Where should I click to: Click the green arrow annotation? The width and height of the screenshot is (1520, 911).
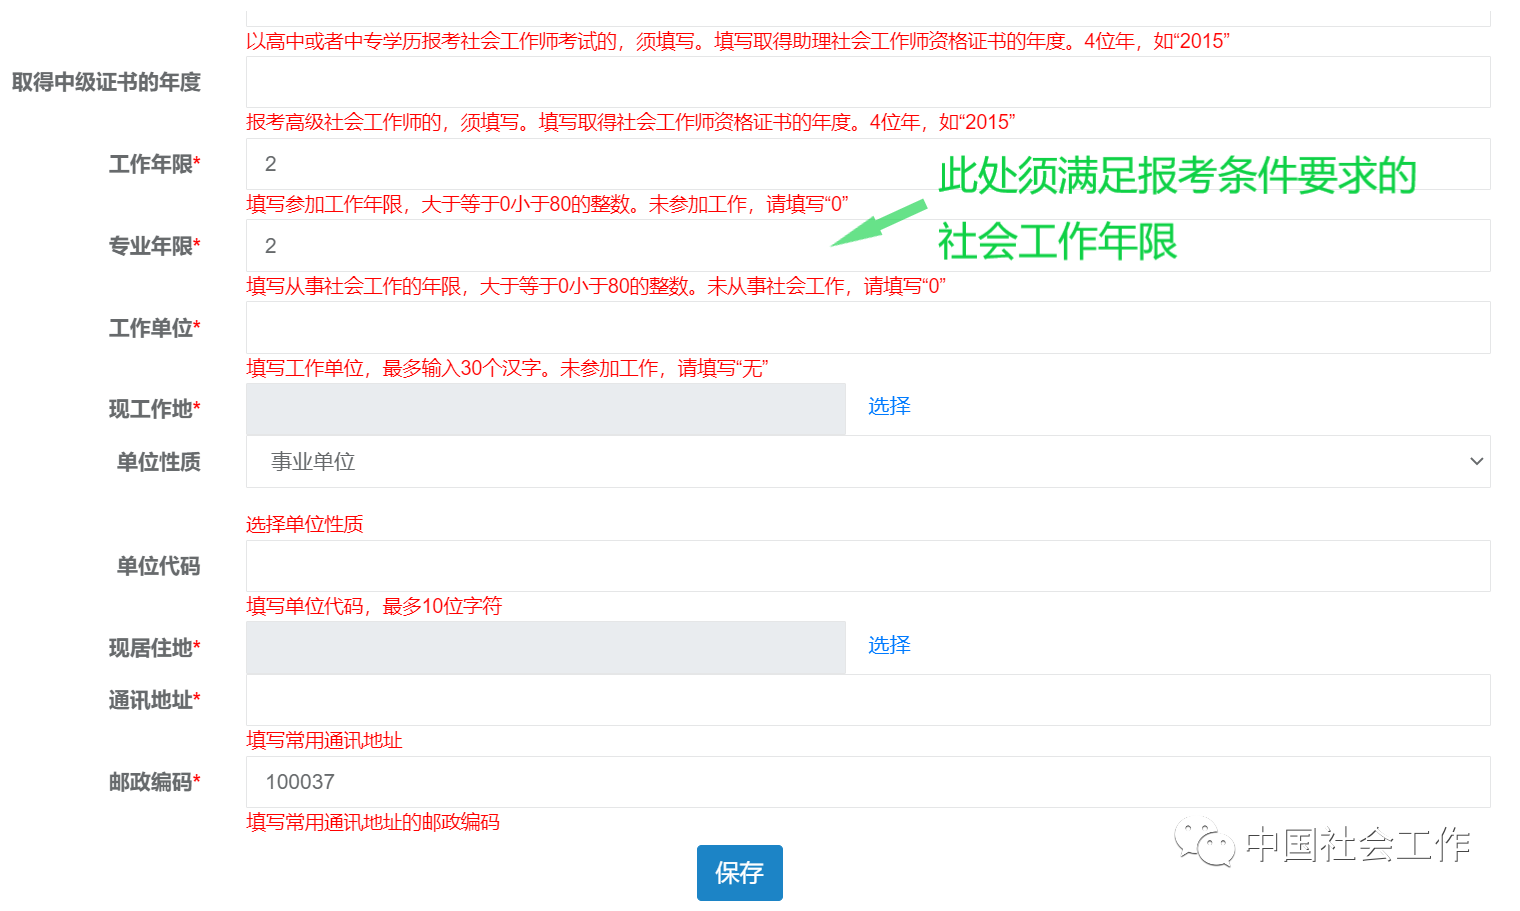(878, 222)
